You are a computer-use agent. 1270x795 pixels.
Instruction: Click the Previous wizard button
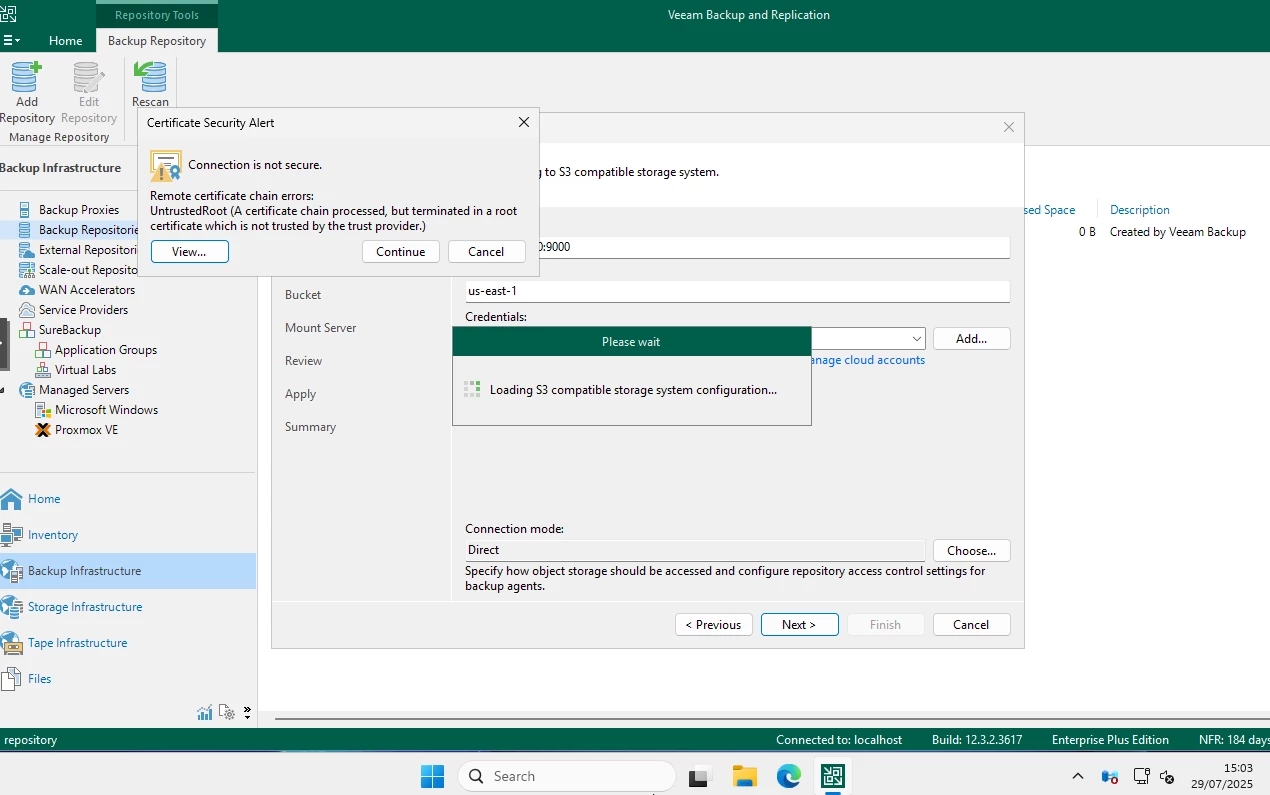click(x=714, y=625)
